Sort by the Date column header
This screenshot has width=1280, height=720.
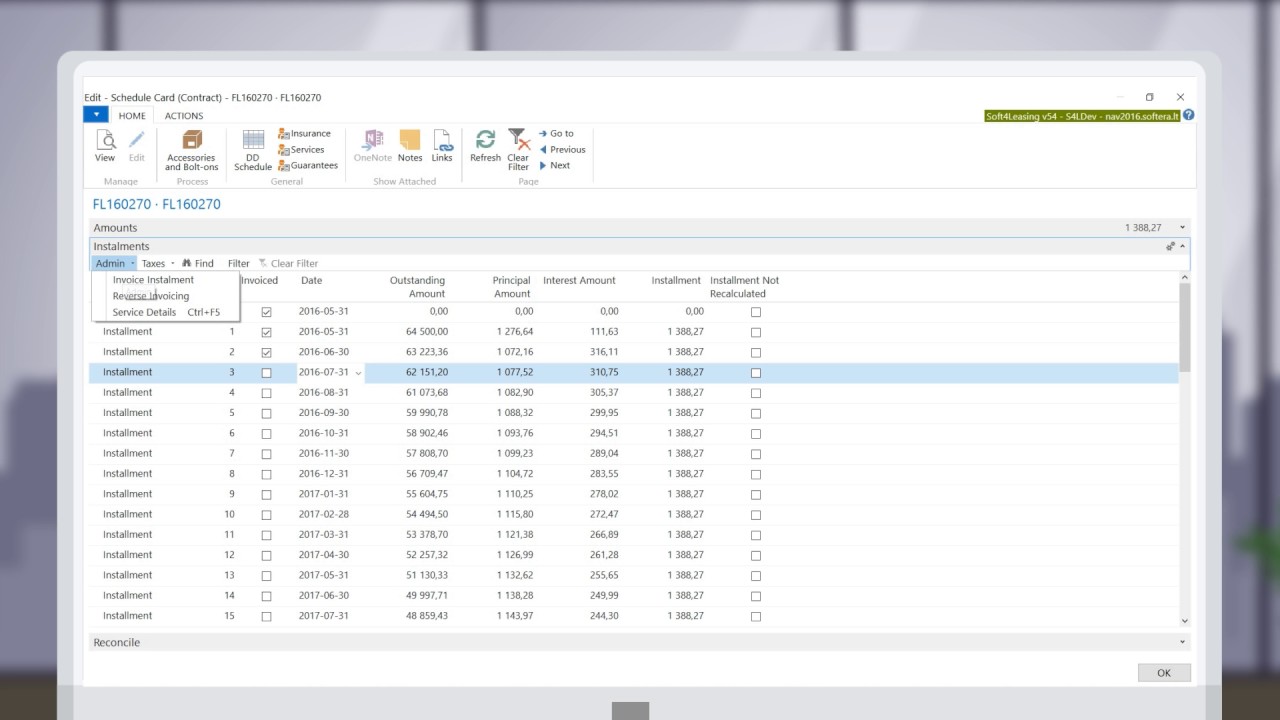(312, 280)
